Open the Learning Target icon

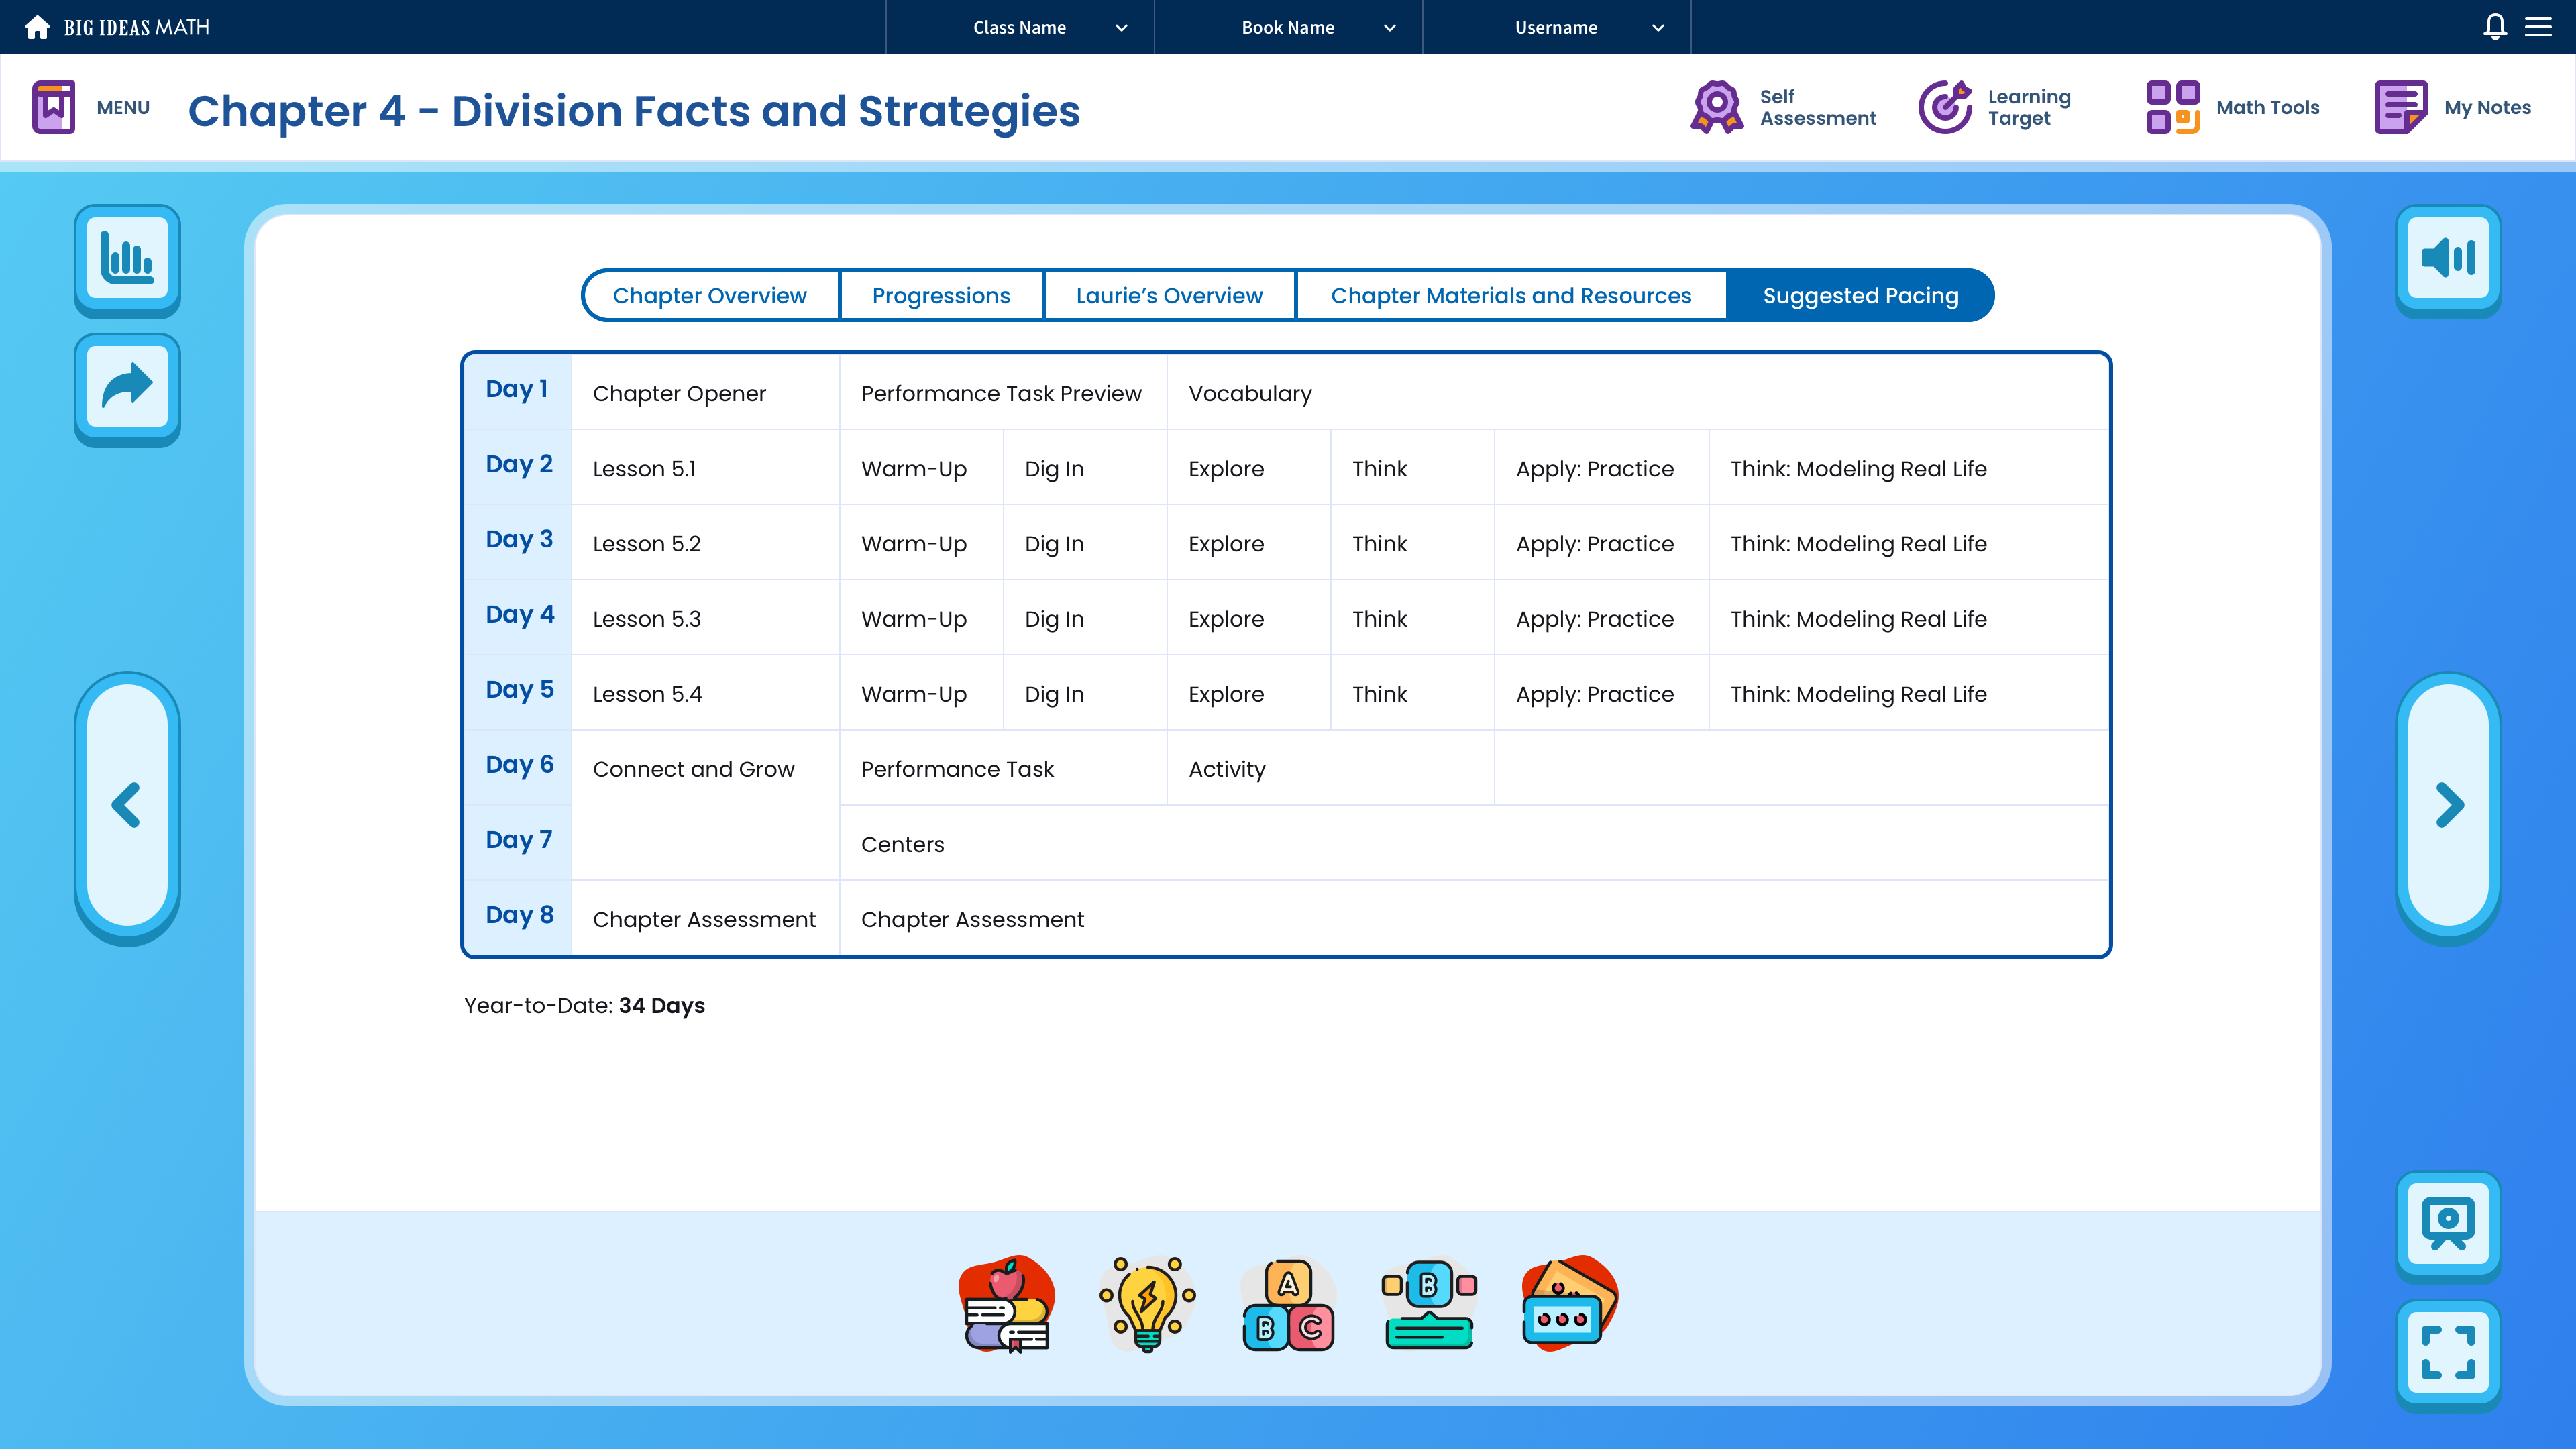tap(1945, 107)
